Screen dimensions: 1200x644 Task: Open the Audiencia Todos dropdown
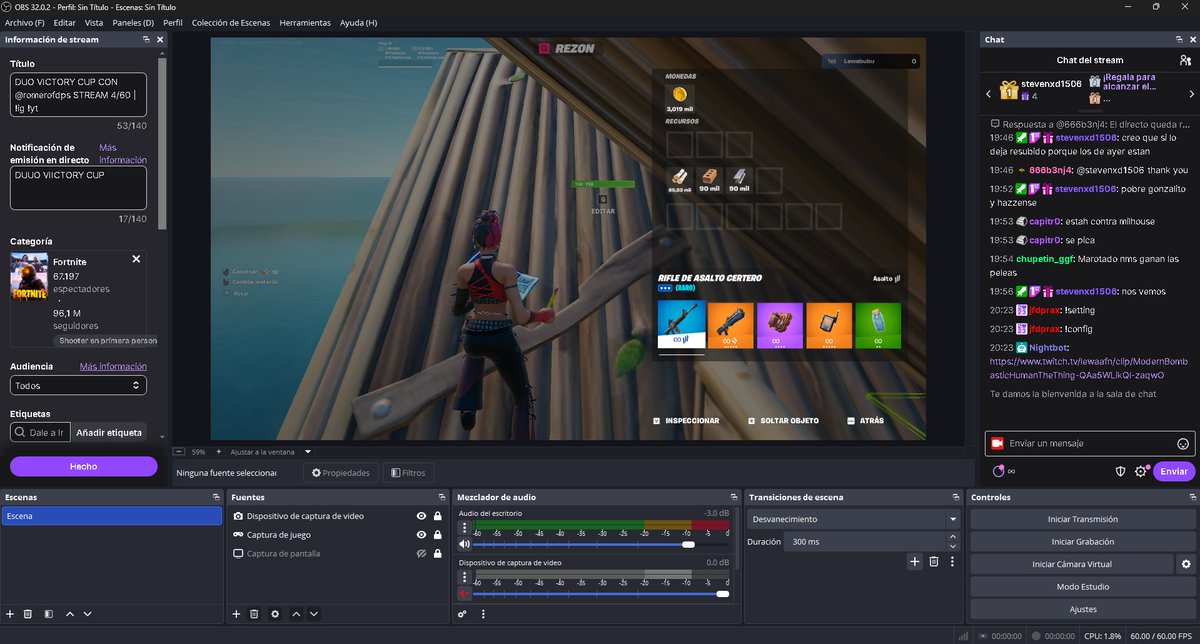pos(79,385)
